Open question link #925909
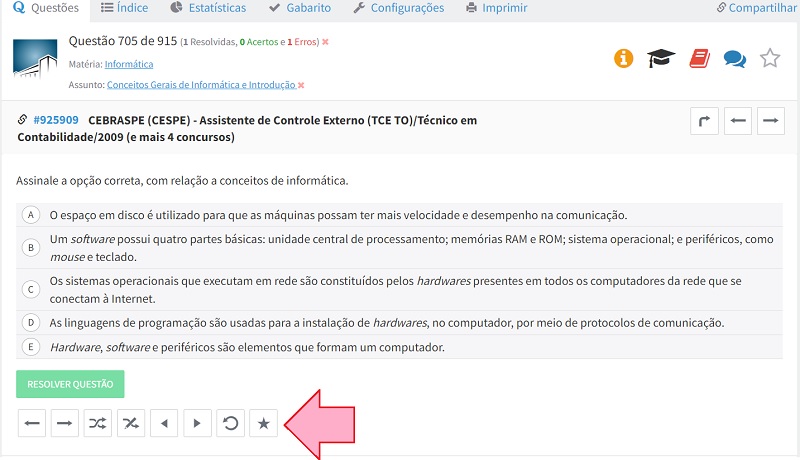The image size is (800, 460). pos(56,120)
